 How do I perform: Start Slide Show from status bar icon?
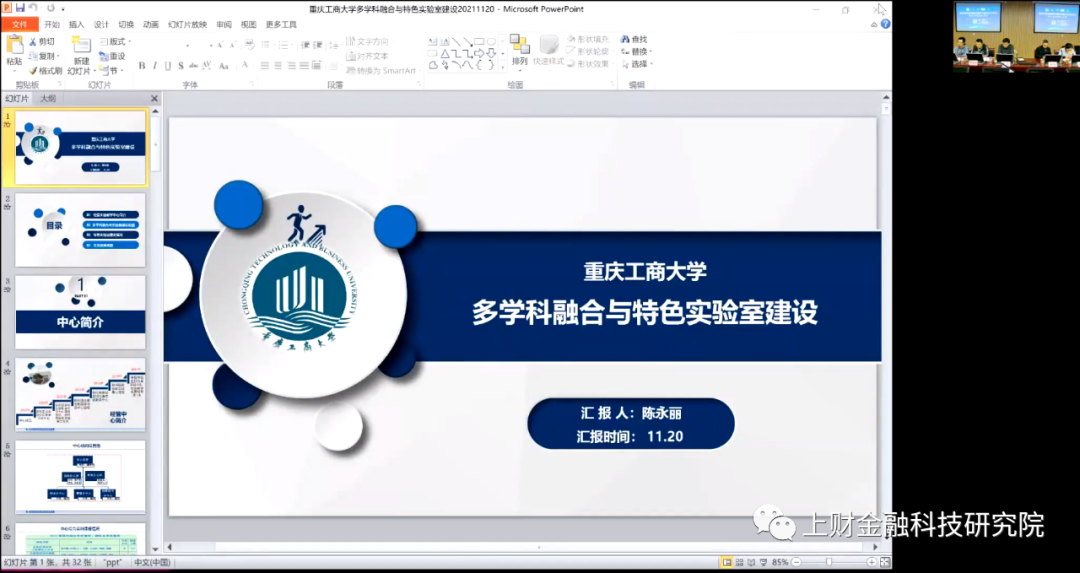click(x=763, y=563)
